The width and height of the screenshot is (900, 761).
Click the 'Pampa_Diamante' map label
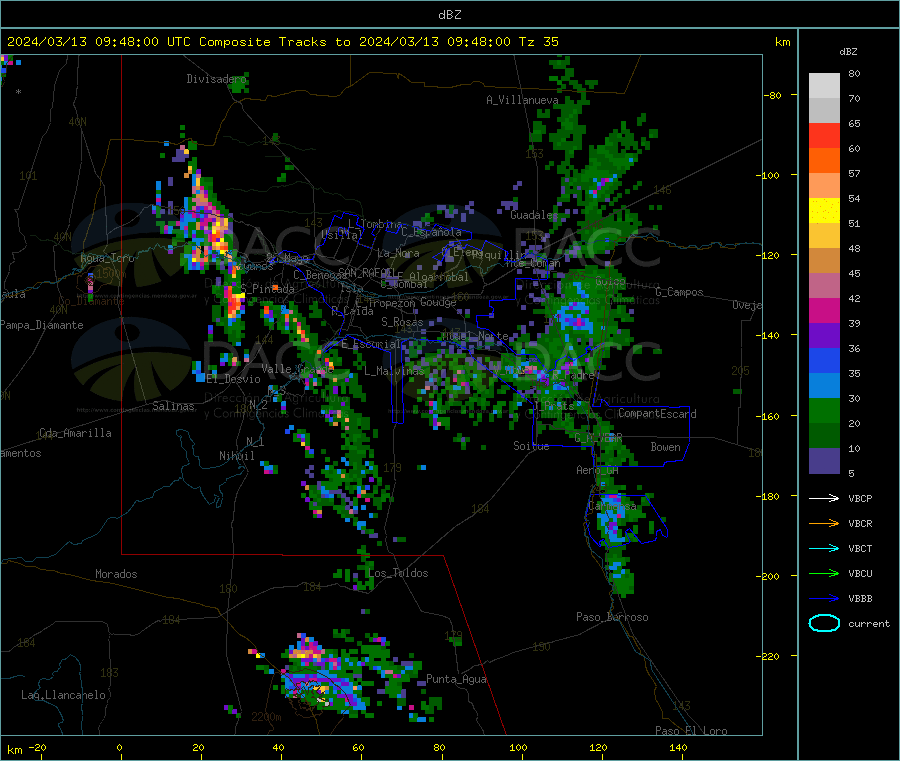[42, 325]
